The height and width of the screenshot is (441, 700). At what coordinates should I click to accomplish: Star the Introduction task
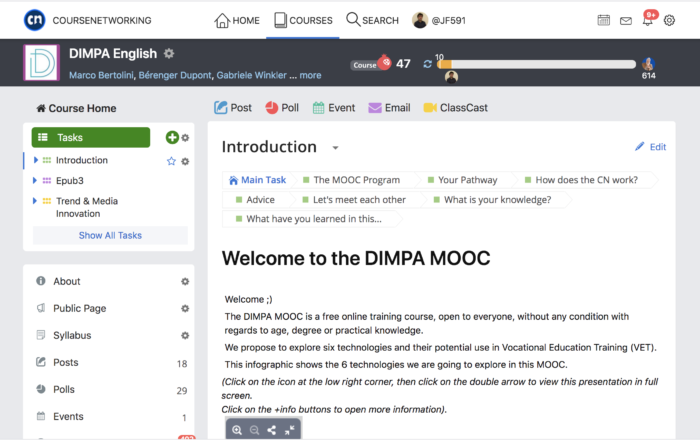(x=171, y=161)
